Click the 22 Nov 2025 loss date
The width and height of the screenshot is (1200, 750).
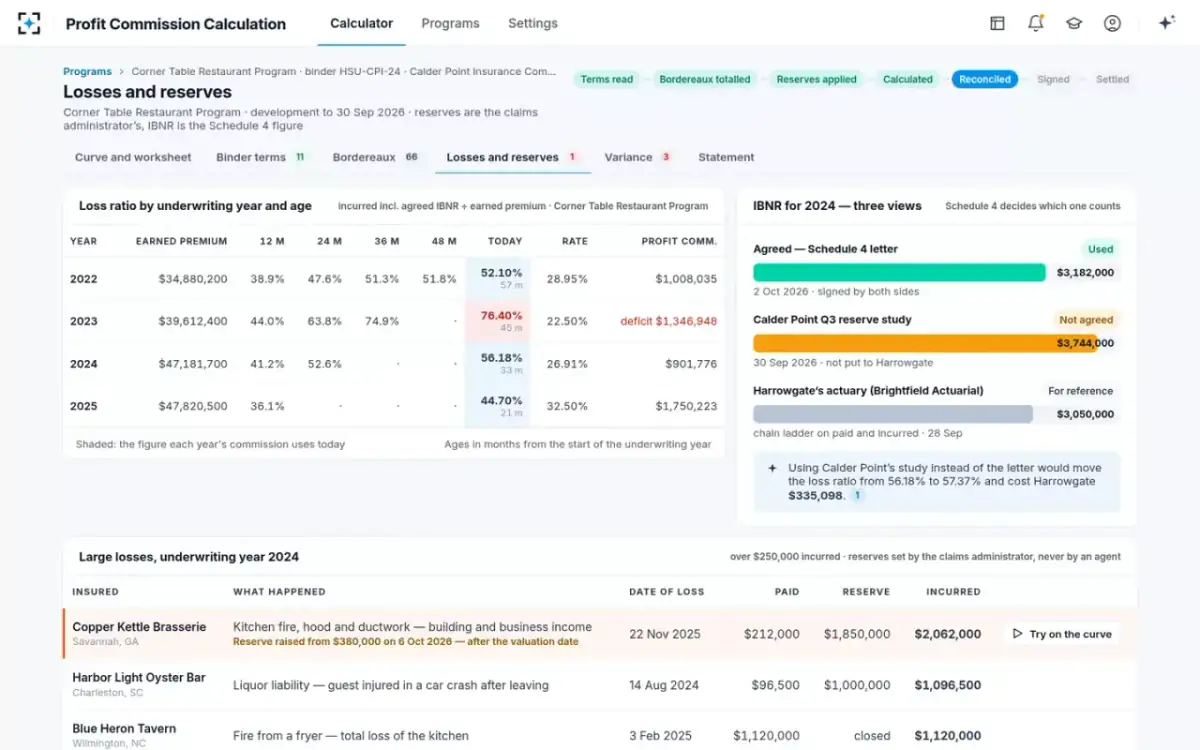click(x=665, y=634)
